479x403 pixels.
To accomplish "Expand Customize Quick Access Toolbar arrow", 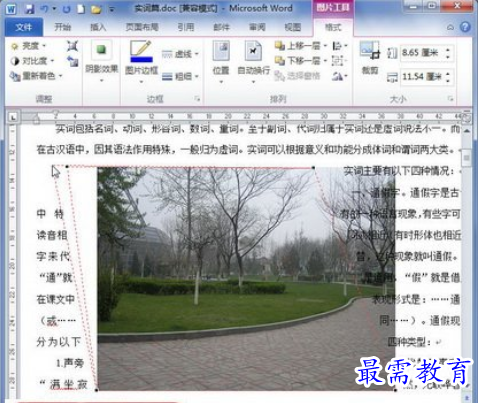I will point(111,10).
